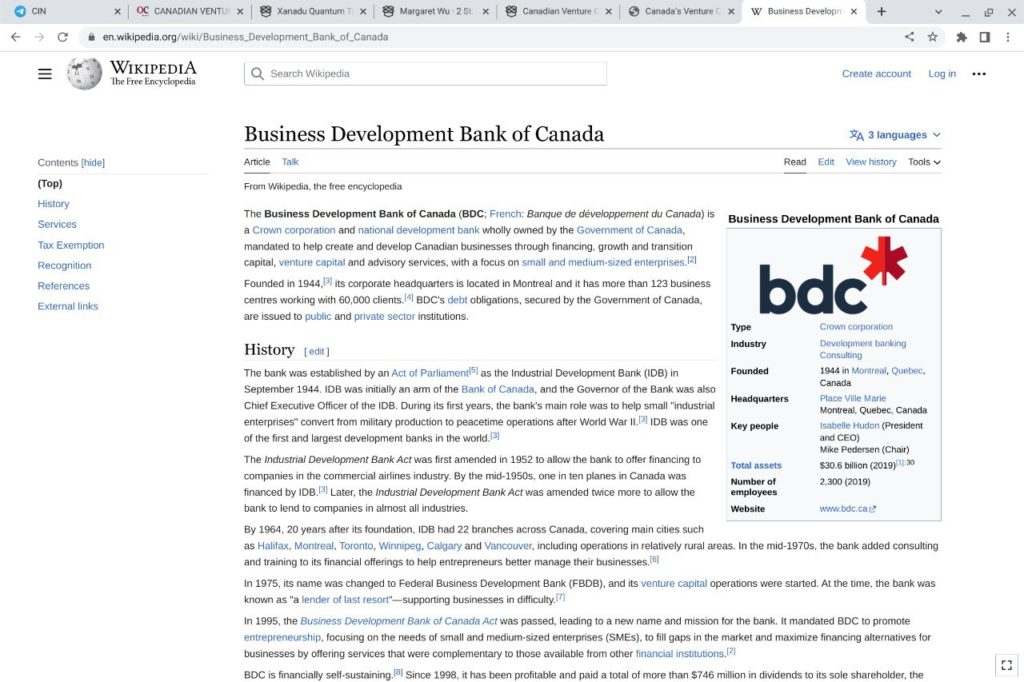Screen dimensions: 1024x682
Task: Close the Xanadu Quantum tab
Action: point(362,11)
